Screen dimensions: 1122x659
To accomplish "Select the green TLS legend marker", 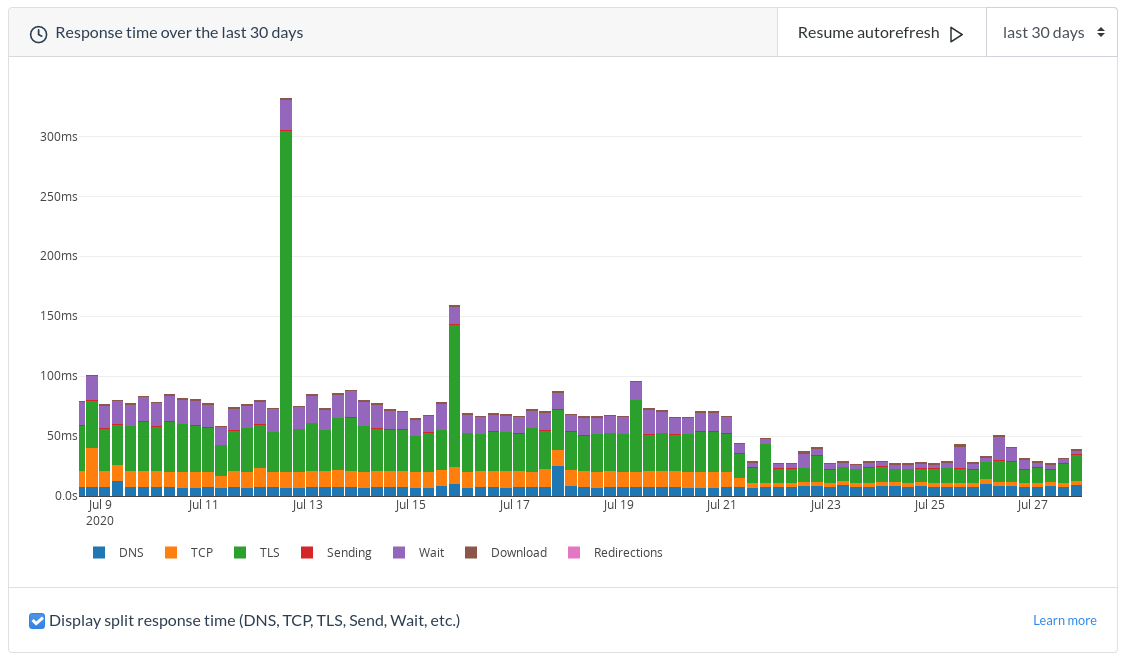I will [240, 552].
